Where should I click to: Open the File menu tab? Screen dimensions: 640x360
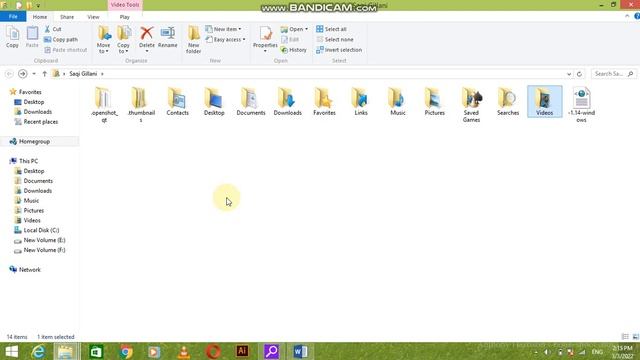pos(13,17)
